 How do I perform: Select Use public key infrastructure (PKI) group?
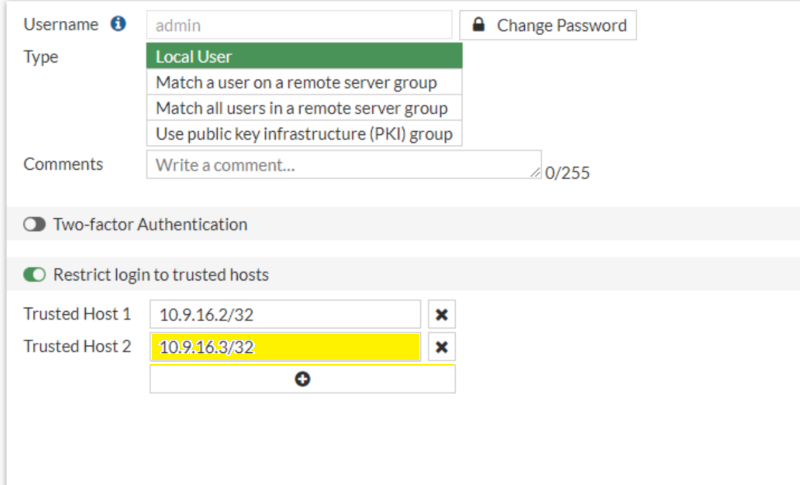tap(304, 133)
